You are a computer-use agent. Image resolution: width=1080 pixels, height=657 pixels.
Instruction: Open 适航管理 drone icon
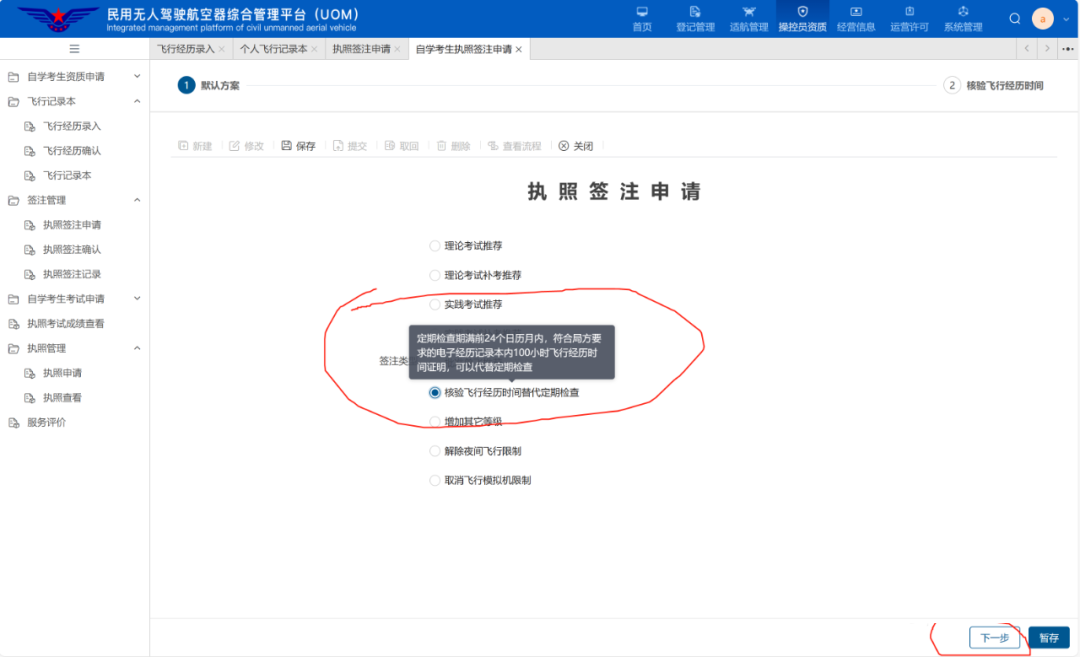pyautogui.click(x=749, y=12)
